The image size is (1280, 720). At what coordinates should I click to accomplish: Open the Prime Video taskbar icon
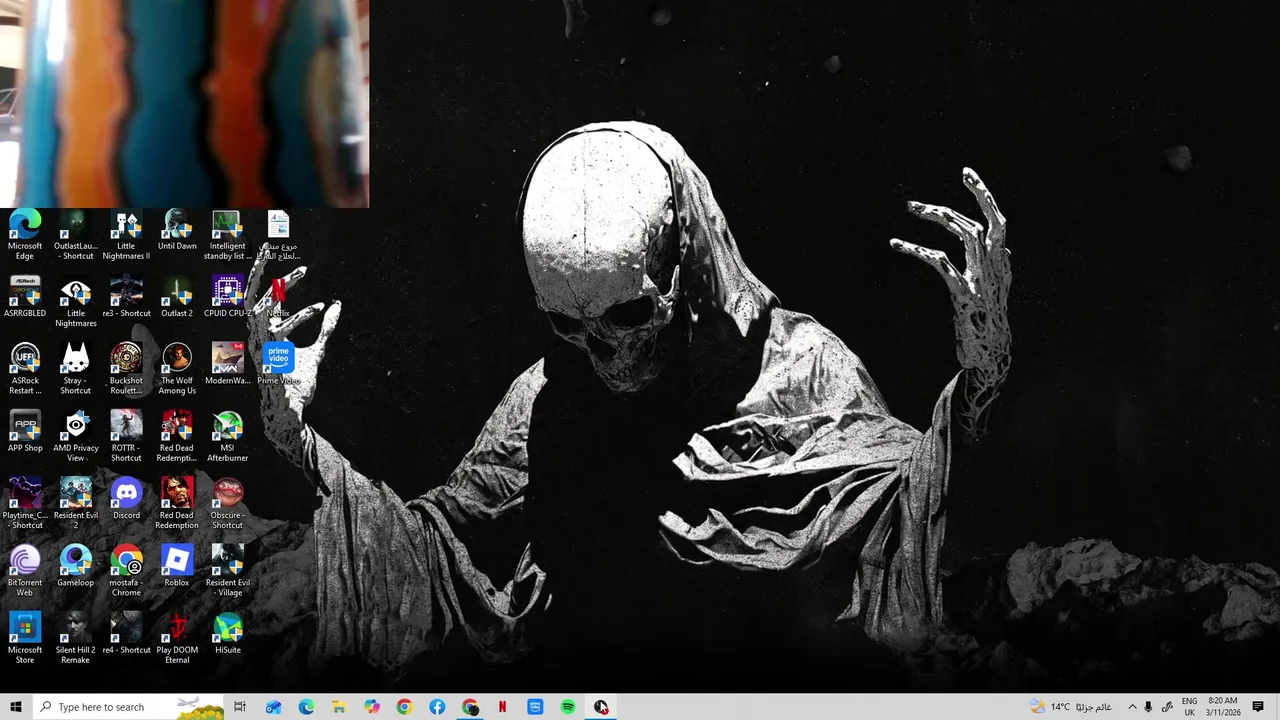pyautogui.click(x=535, y=707)
